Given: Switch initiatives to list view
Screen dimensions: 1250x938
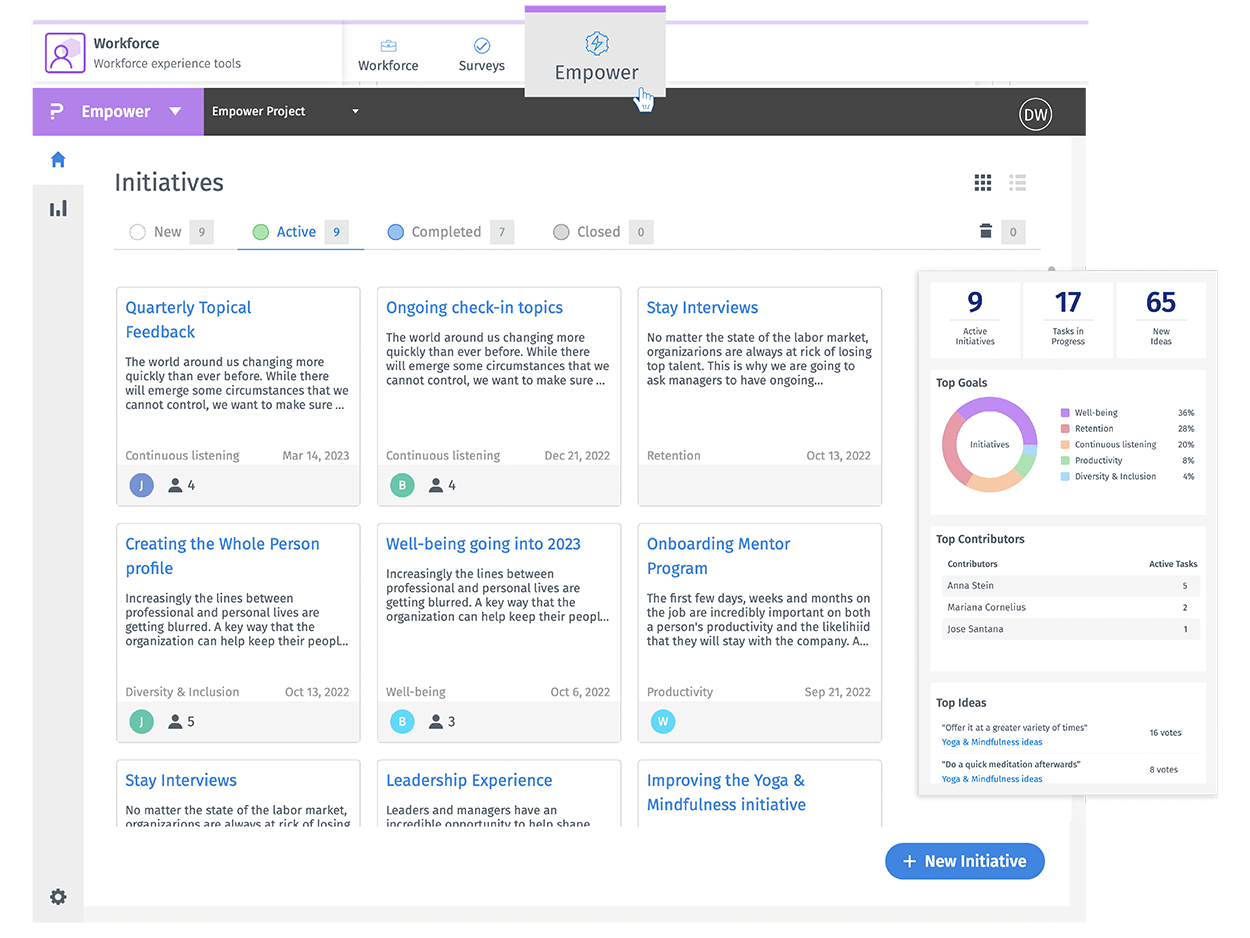Looking at the screenshot, I should click(x=1018, y=182).
